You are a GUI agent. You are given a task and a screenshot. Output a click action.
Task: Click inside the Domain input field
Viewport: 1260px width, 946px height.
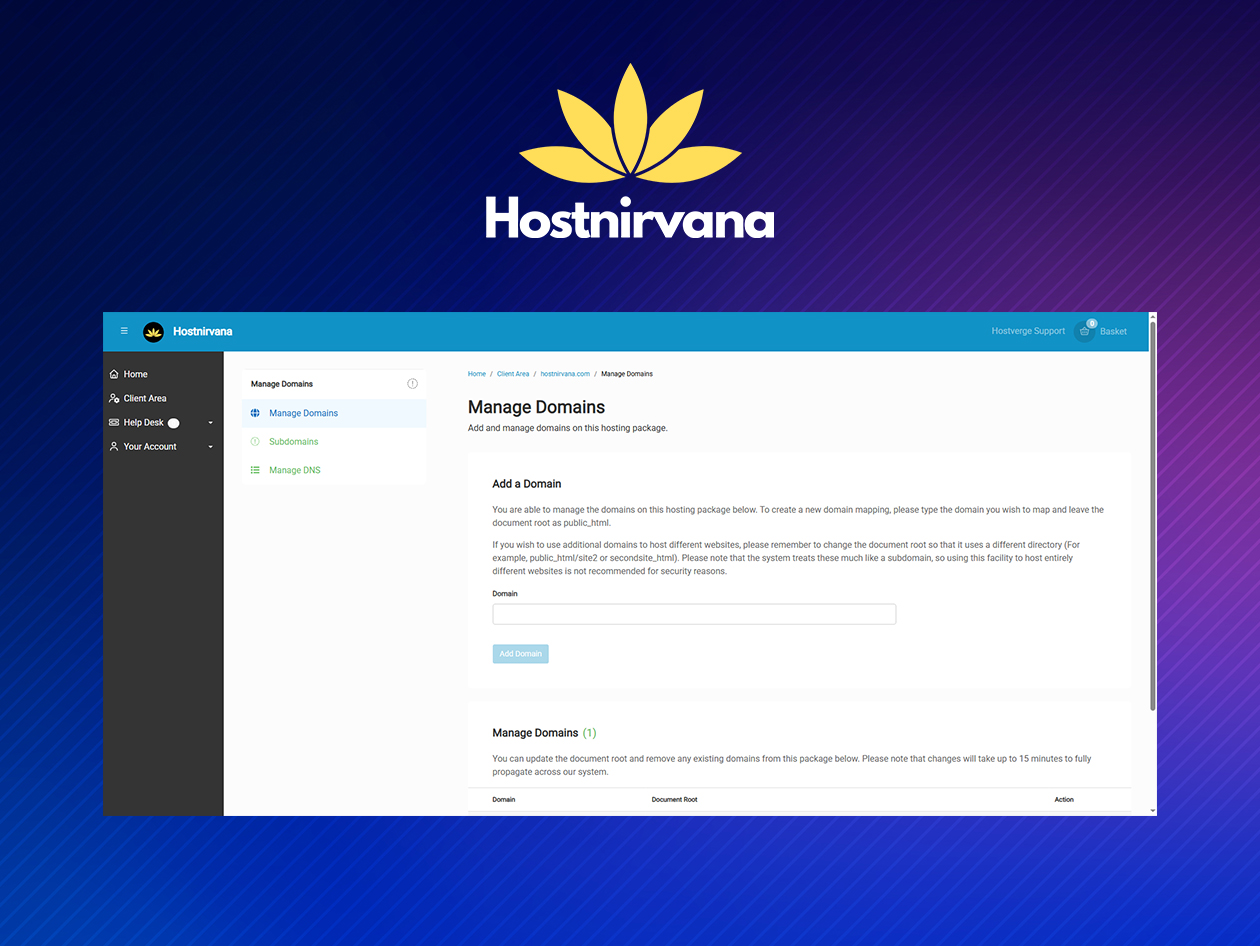coord(694,613)
